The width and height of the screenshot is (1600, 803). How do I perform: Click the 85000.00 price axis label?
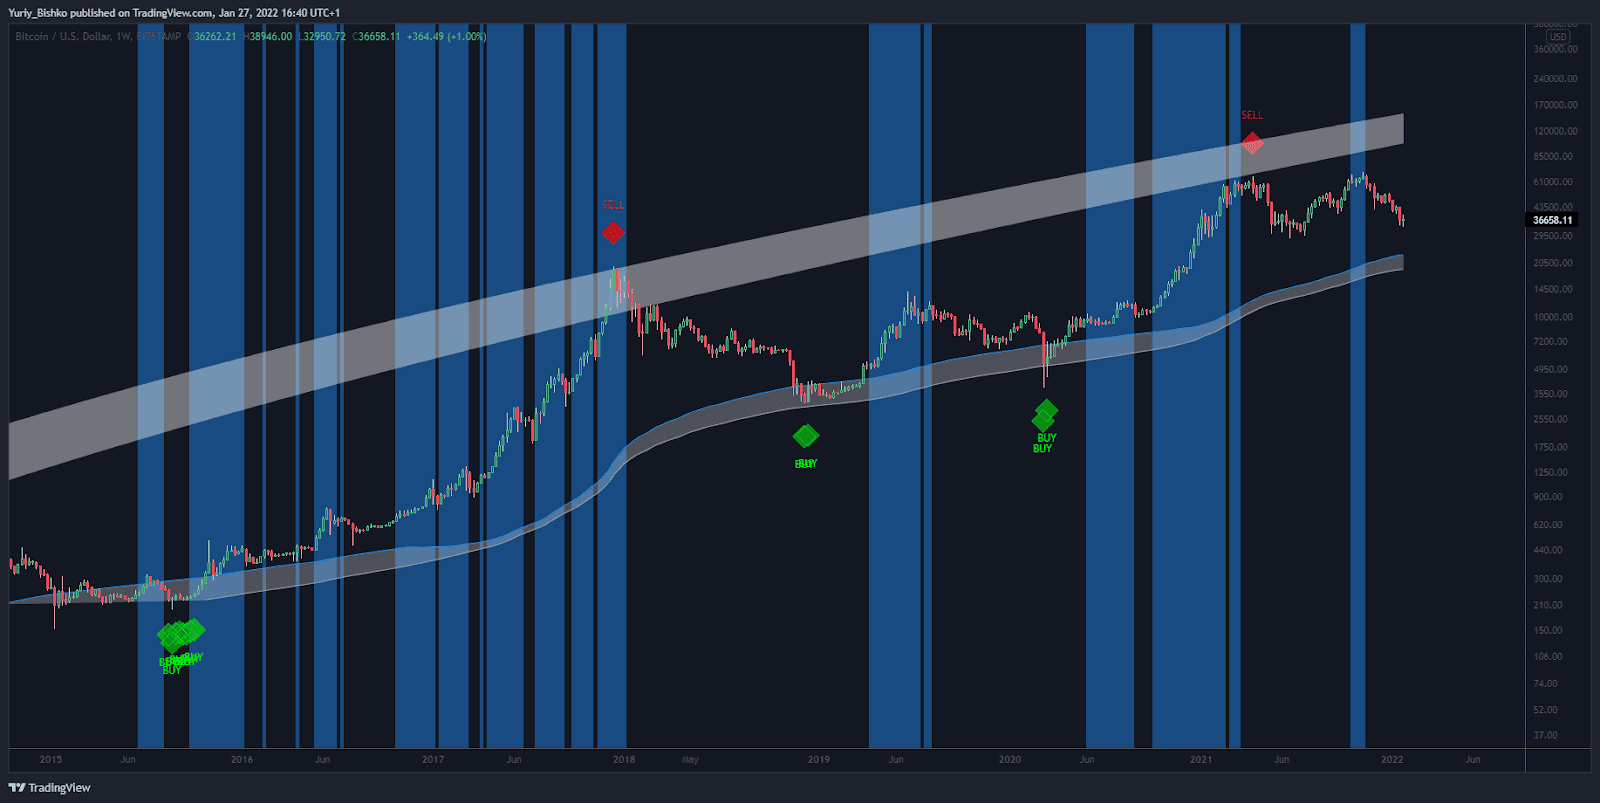[1553, 157]
